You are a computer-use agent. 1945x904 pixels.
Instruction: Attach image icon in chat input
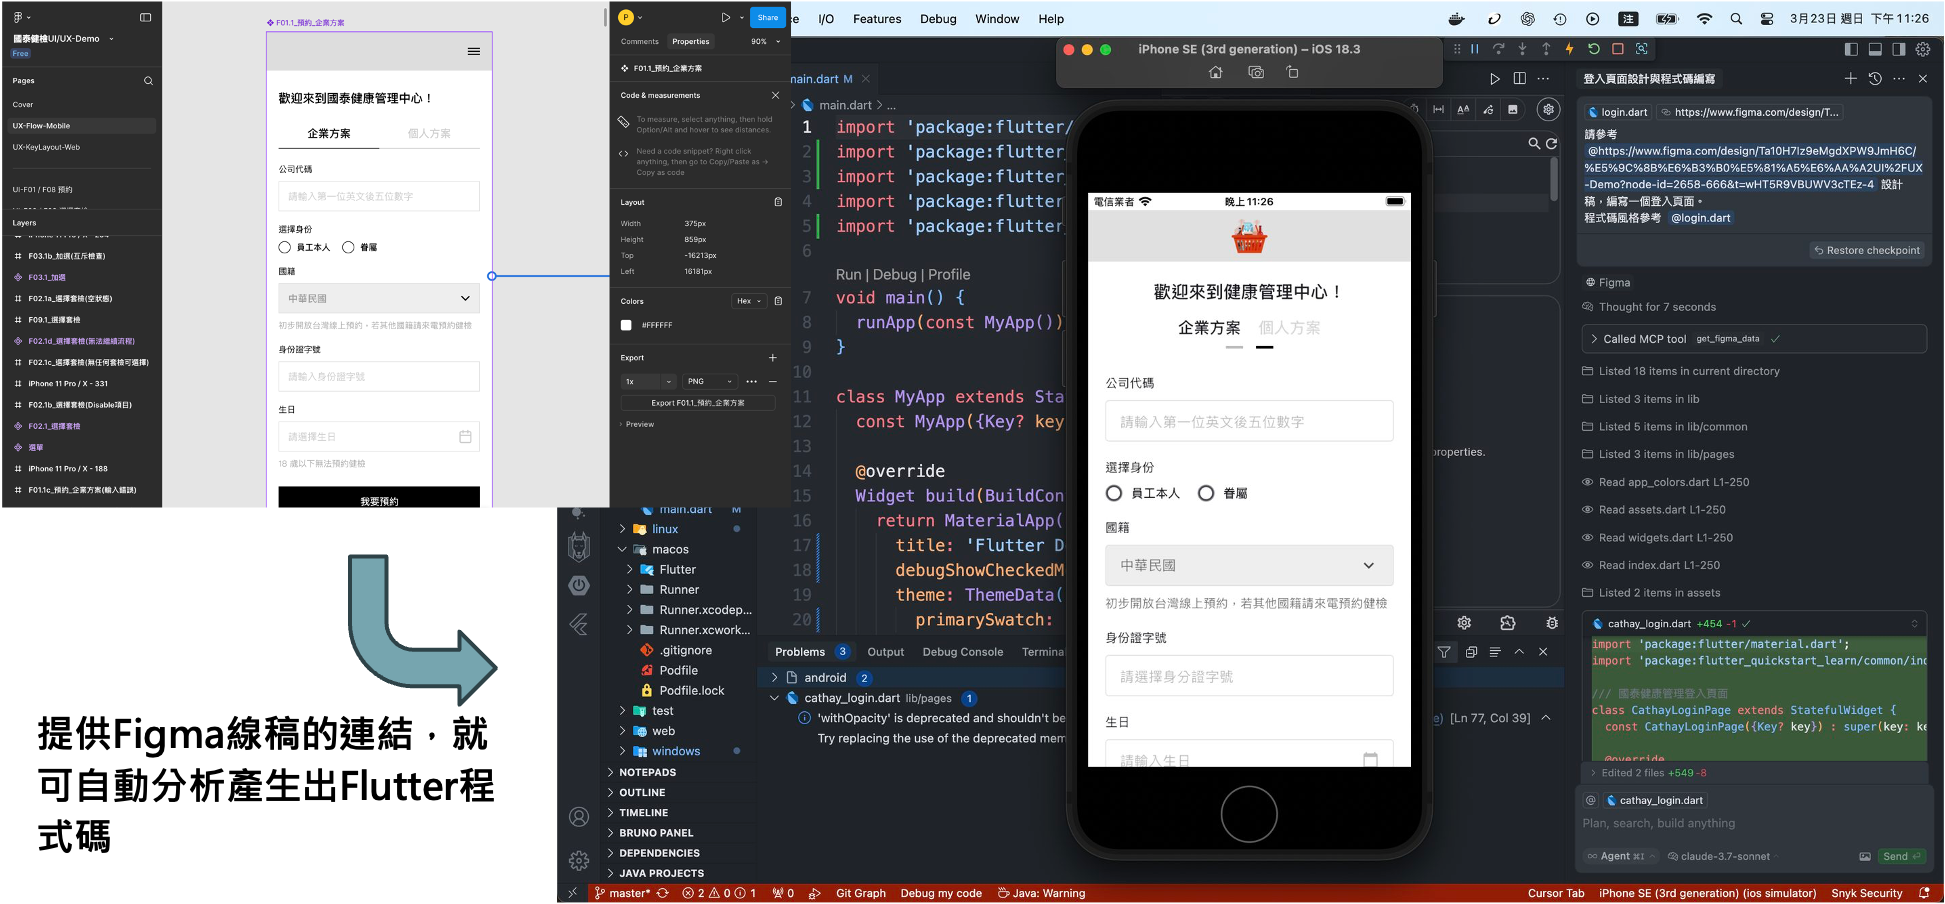(1865, 856)
